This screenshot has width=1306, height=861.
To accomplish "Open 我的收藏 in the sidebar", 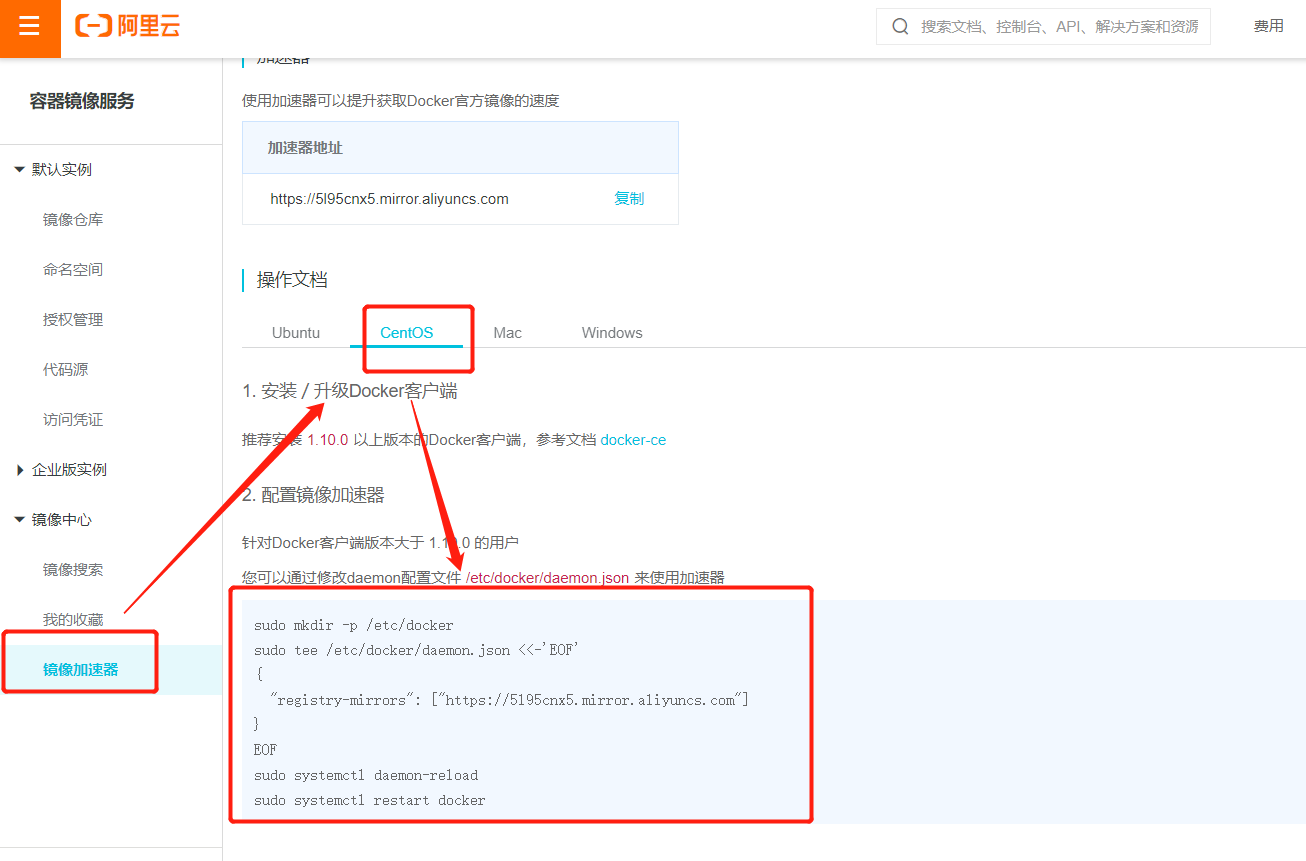I will [73, 620].
